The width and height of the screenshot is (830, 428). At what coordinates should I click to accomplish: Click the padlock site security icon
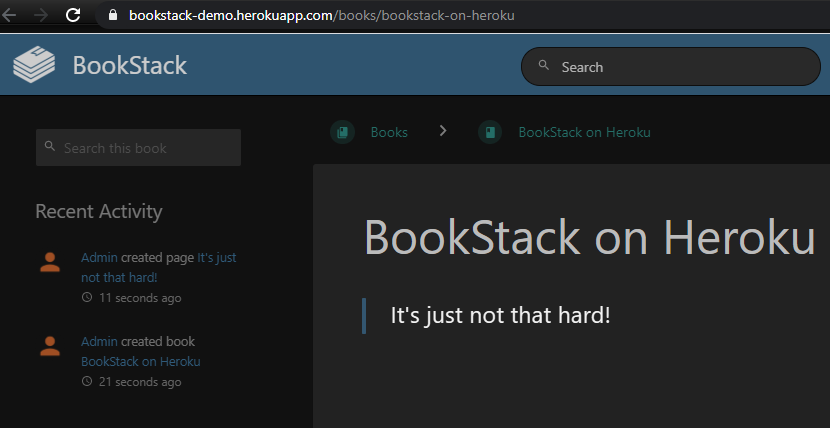(x=112, y=15)
